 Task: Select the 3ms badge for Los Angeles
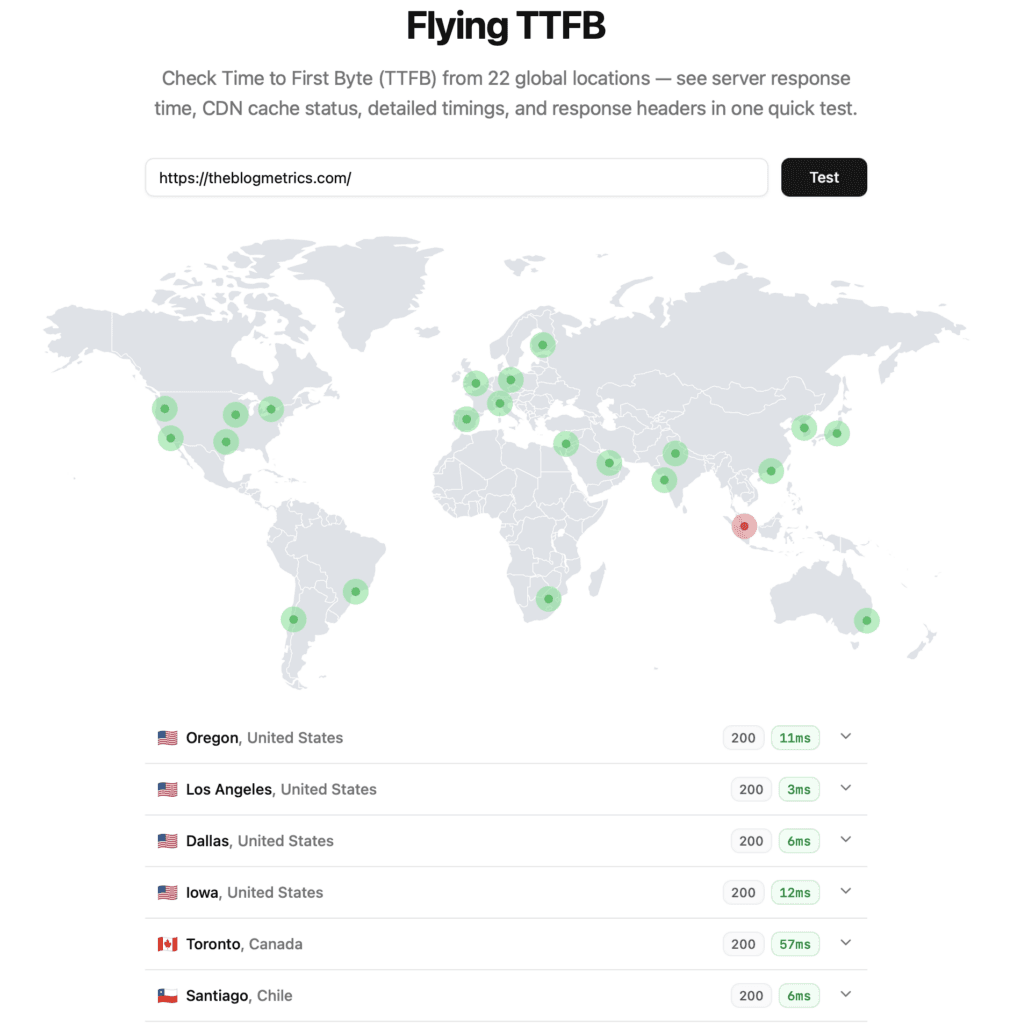tap(798, 789)
